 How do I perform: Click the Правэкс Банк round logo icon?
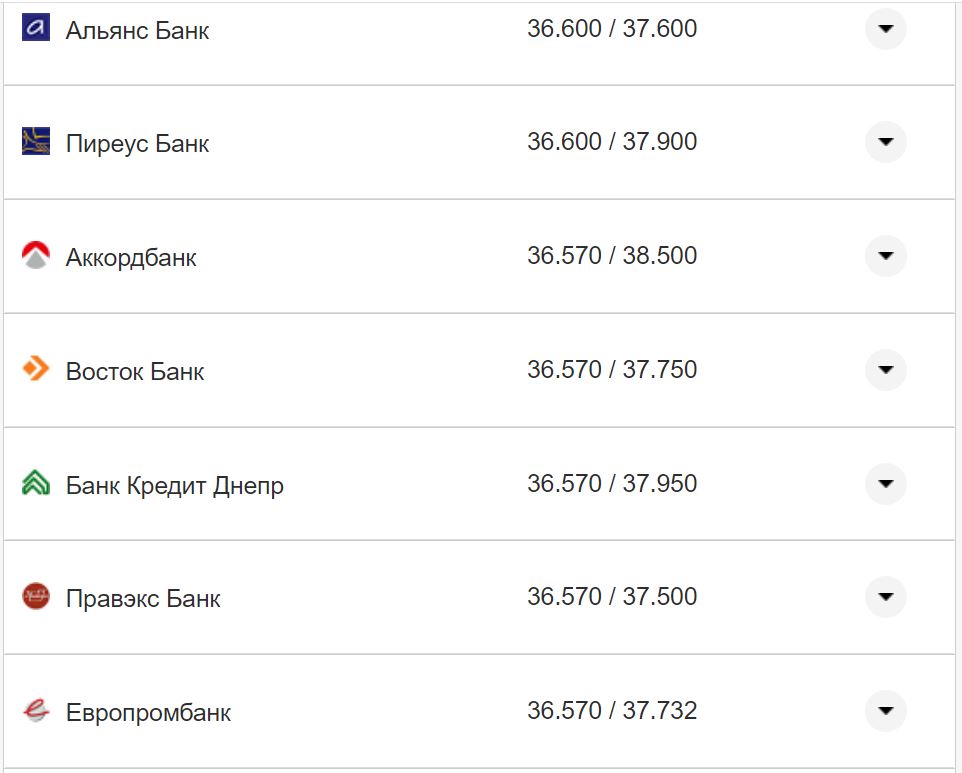(x=35, y=597)
